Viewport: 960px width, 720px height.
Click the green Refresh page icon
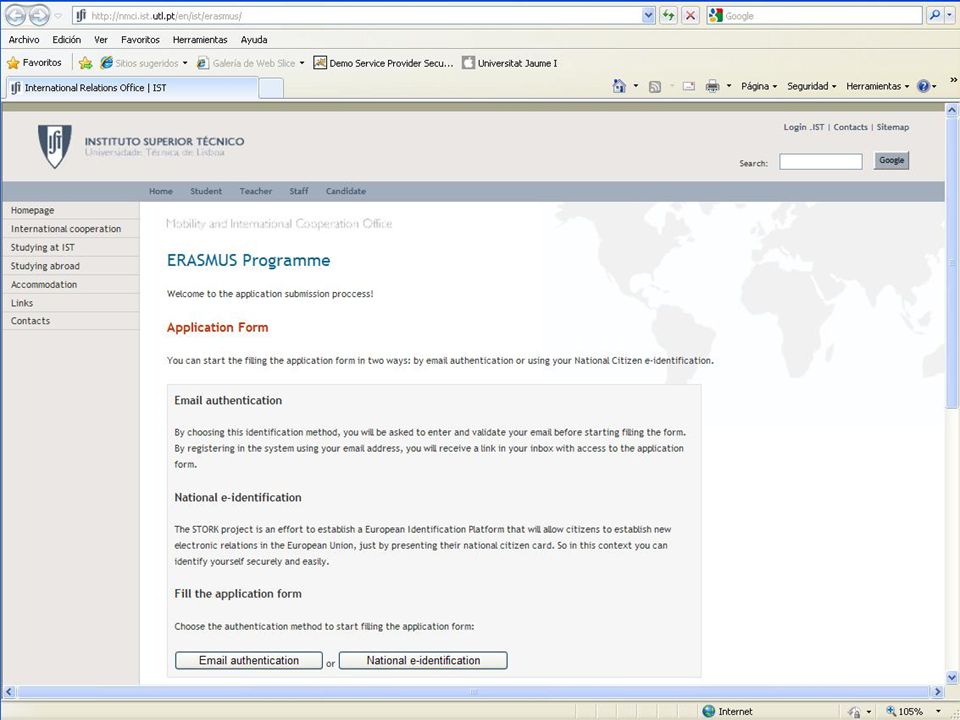click(x=668, y=16)
